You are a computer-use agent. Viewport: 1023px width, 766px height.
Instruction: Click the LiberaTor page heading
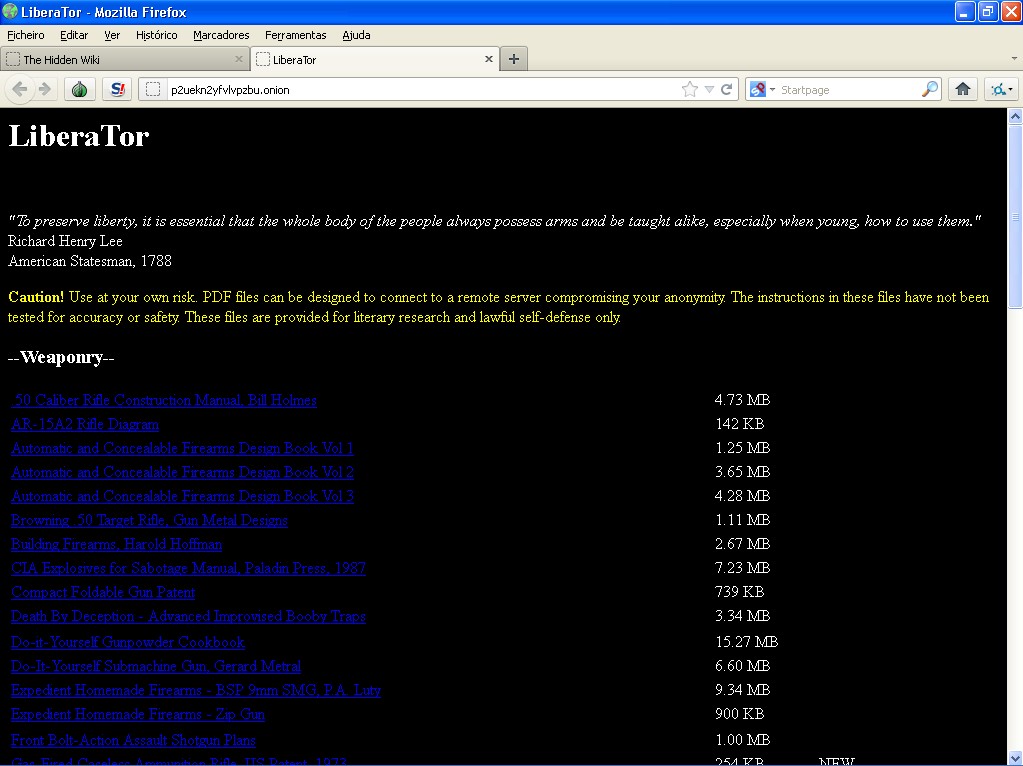[x=79, y=136]
